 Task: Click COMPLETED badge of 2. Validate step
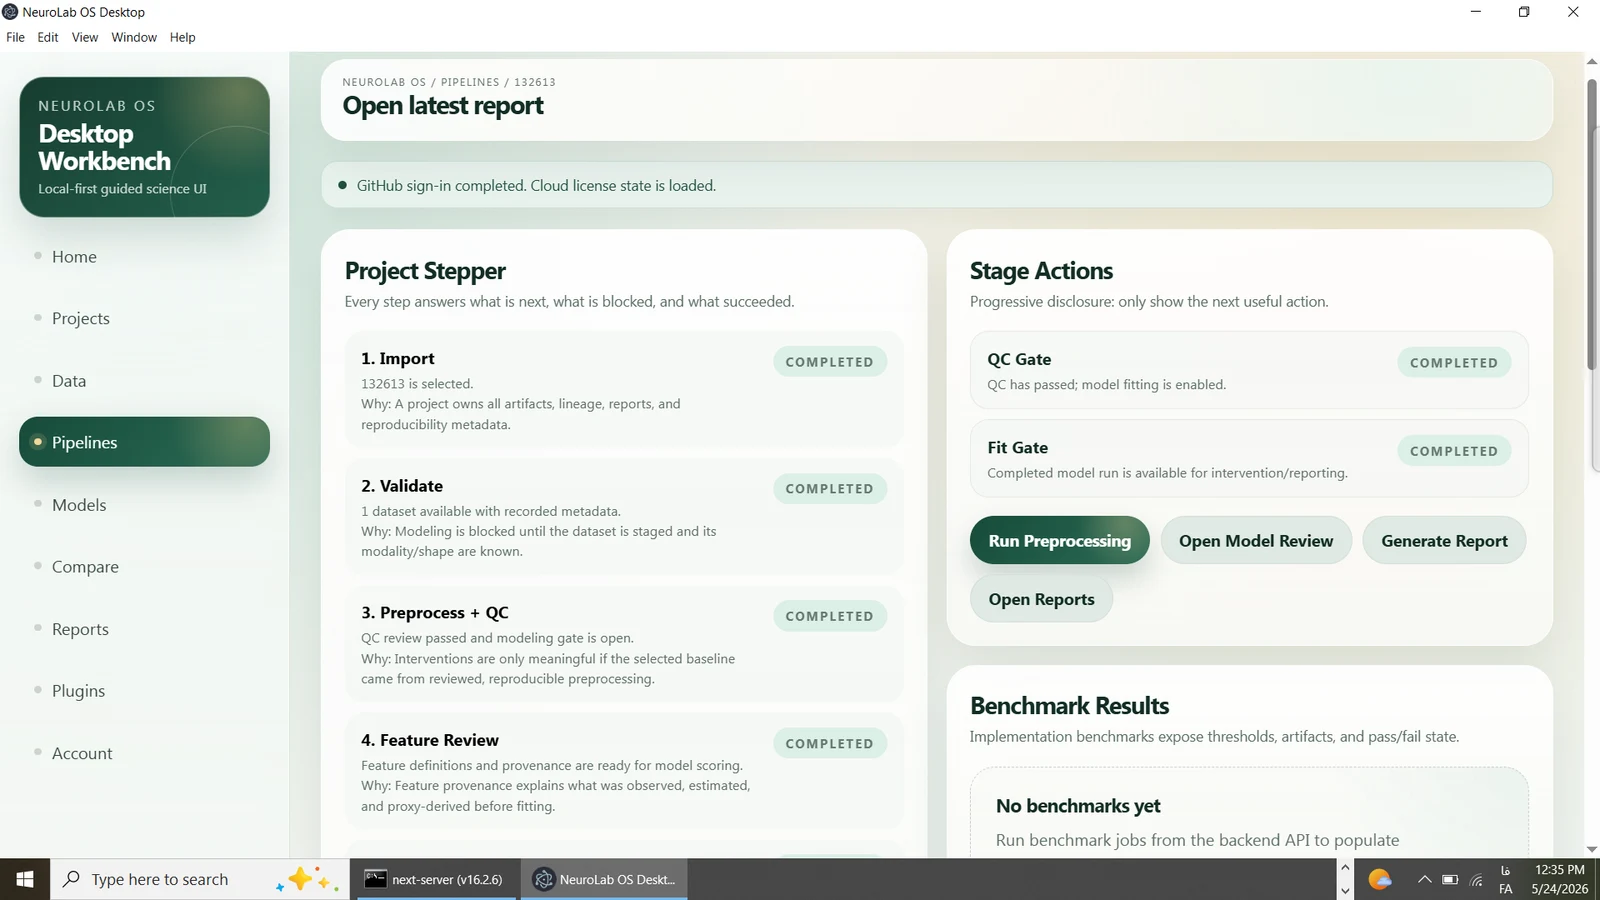point(829,489)
